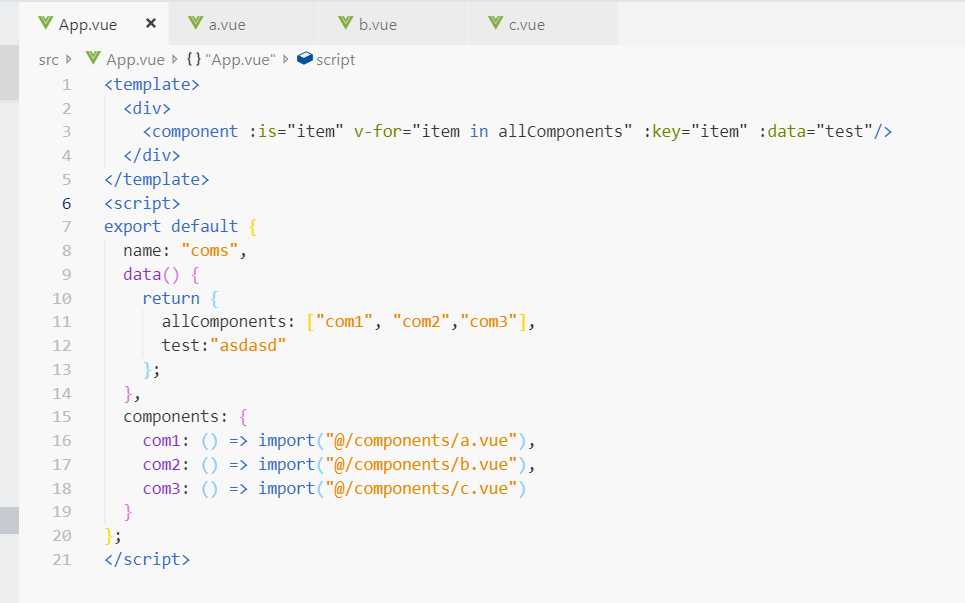Click the export default statement

171,226
